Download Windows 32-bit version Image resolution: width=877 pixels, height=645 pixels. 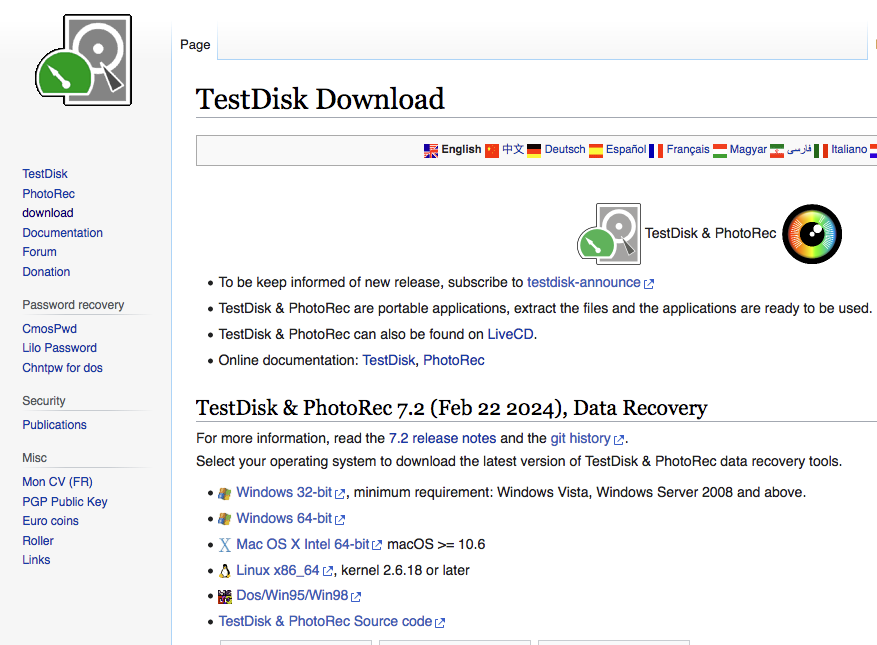tap(284, 492)
